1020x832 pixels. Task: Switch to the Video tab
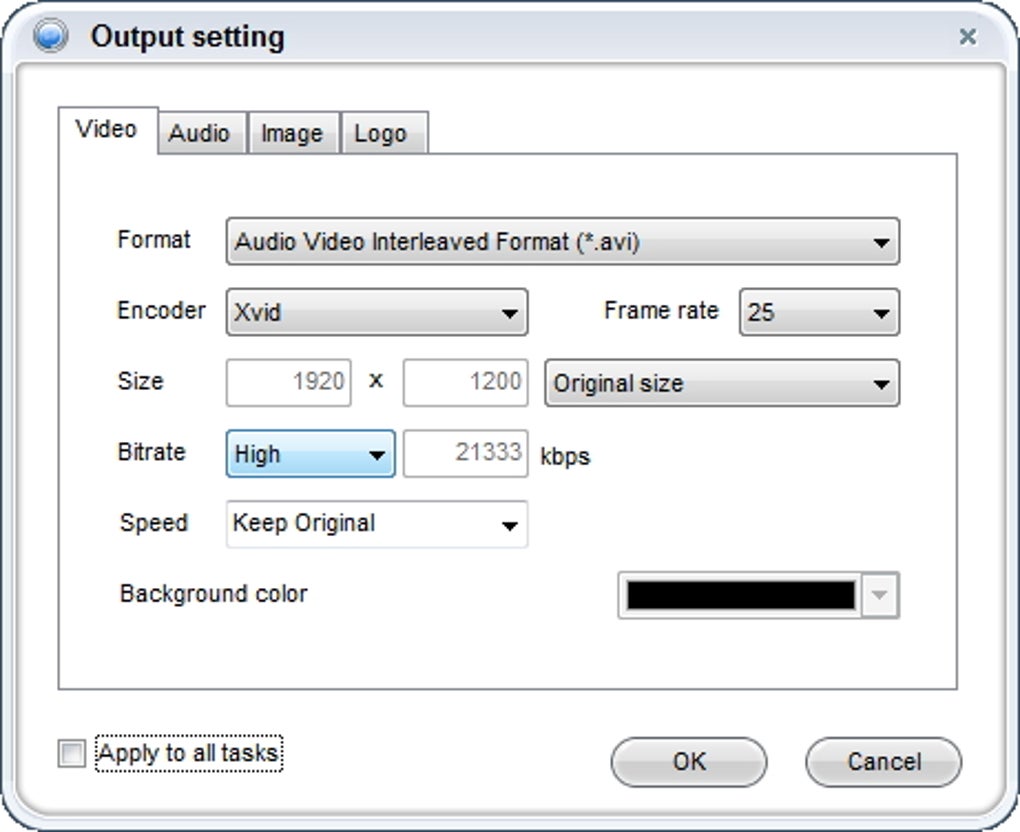107,130
